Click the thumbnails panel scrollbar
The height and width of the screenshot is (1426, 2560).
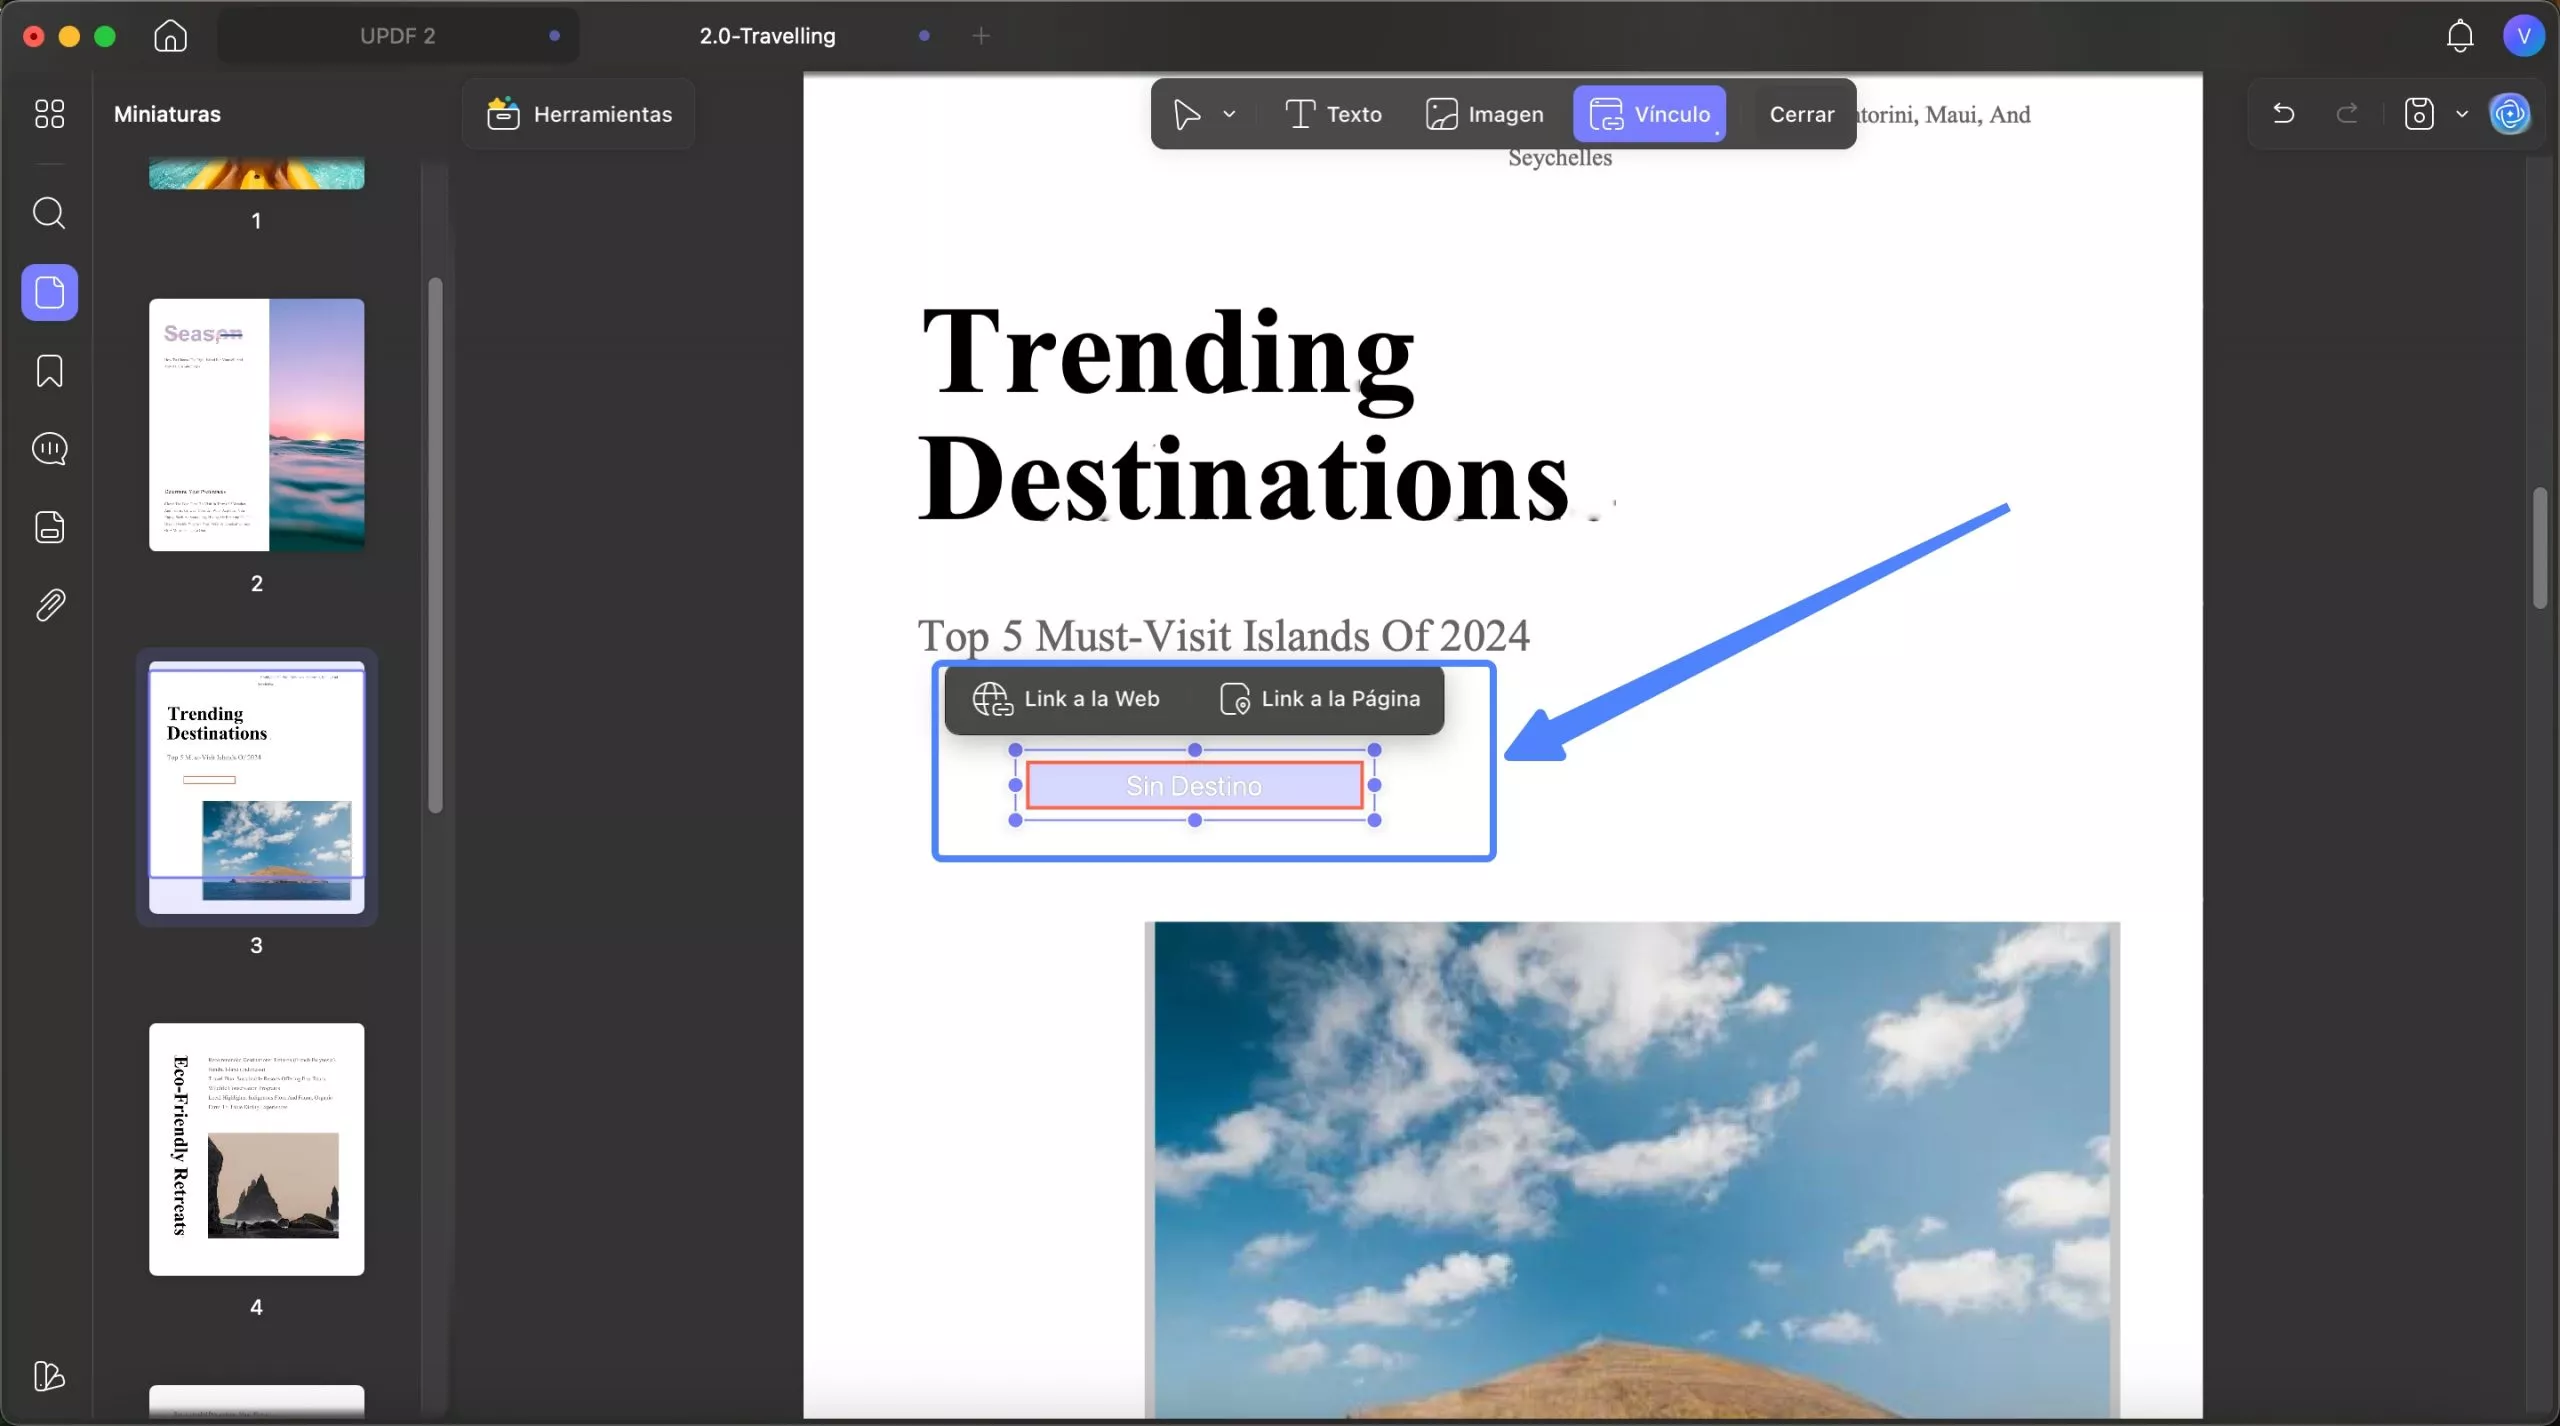click(435, 545)
